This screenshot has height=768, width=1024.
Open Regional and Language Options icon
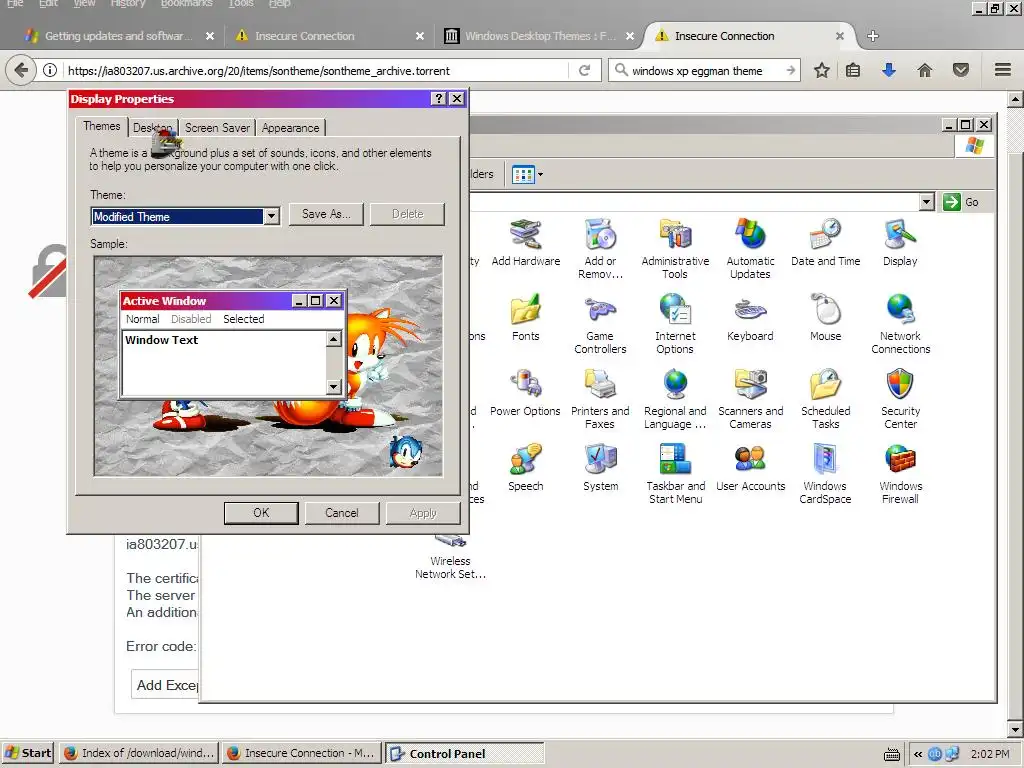coord(675,399)
